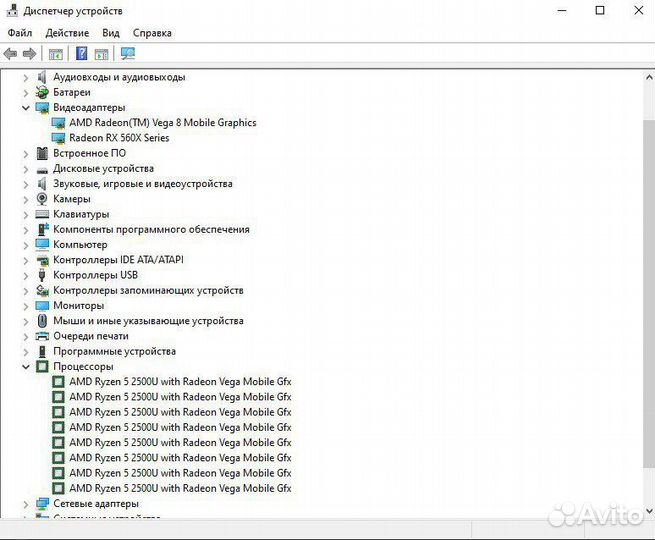Click the Батареи battery icon
The width and height of the screenshot is (655, 540).
click(42, 92)
